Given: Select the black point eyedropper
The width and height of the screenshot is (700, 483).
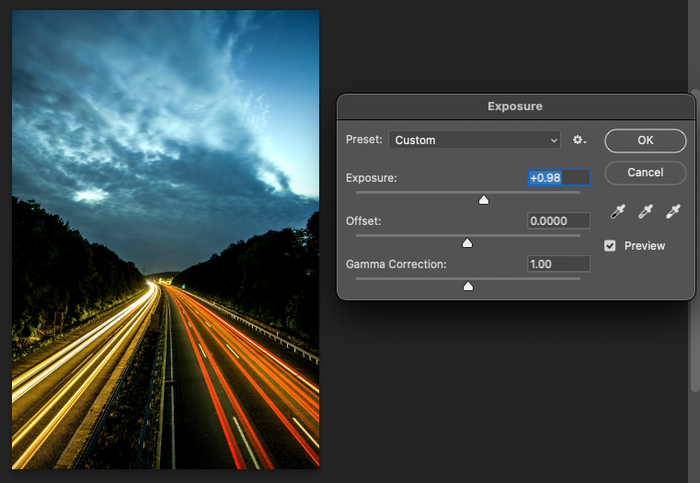Looking at the screenshot, I should 618,212.
